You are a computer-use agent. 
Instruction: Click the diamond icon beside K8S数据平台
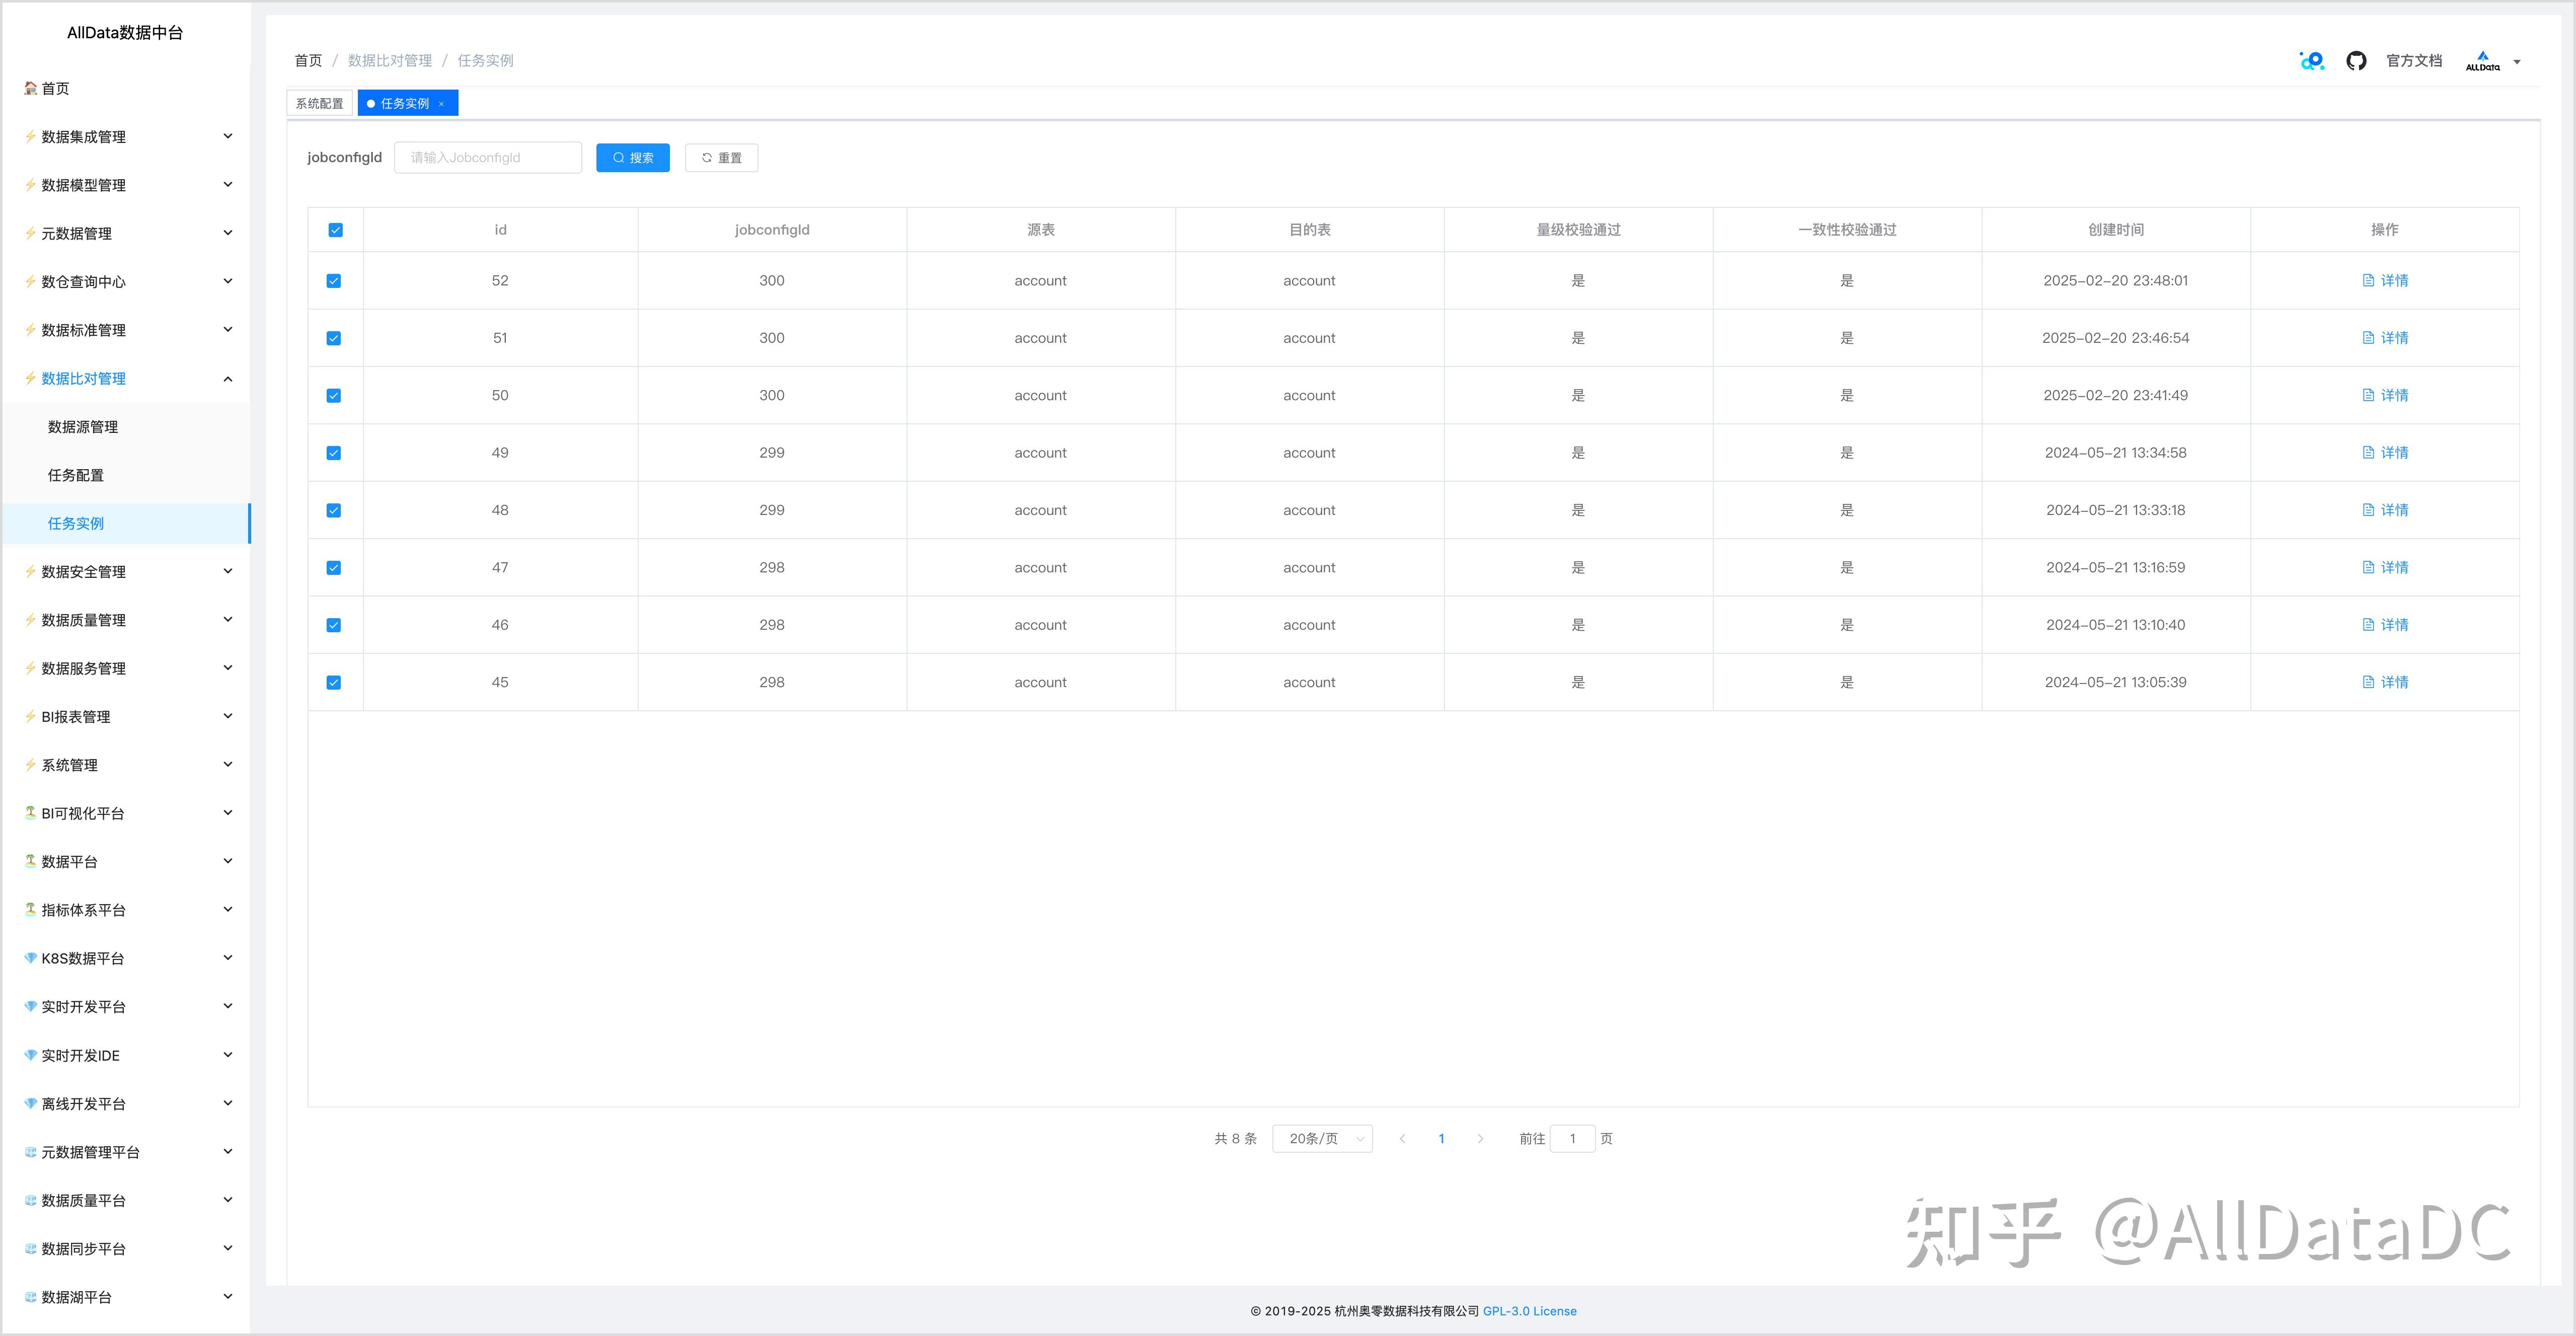pyautogui.click(x=30, y=958)
